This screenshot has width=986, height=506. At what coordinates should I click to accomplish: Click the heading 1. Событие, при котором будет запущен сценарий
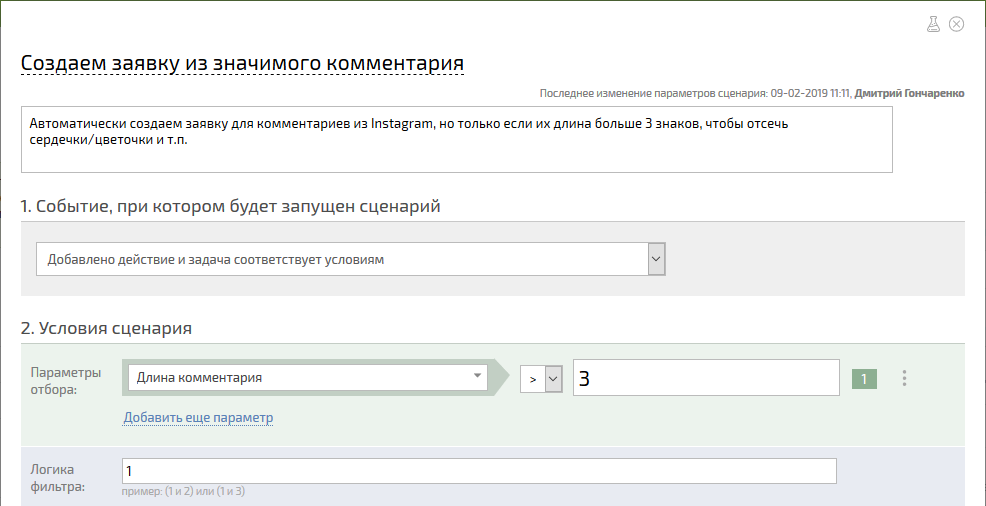click(x=230, y=207)
